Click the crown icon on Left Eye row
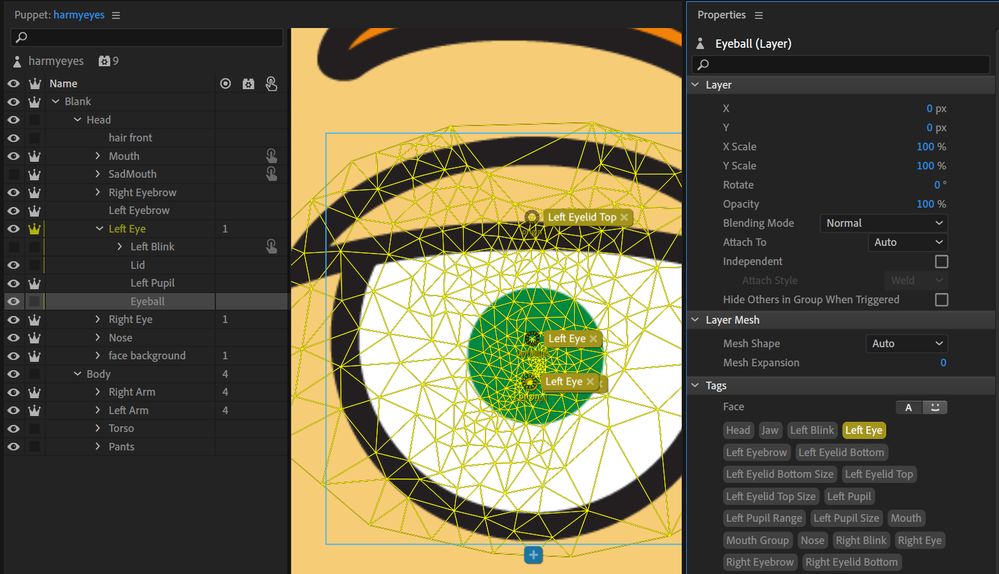The width and height of the screenshot is (999, 574). click(x=35, y=229)
